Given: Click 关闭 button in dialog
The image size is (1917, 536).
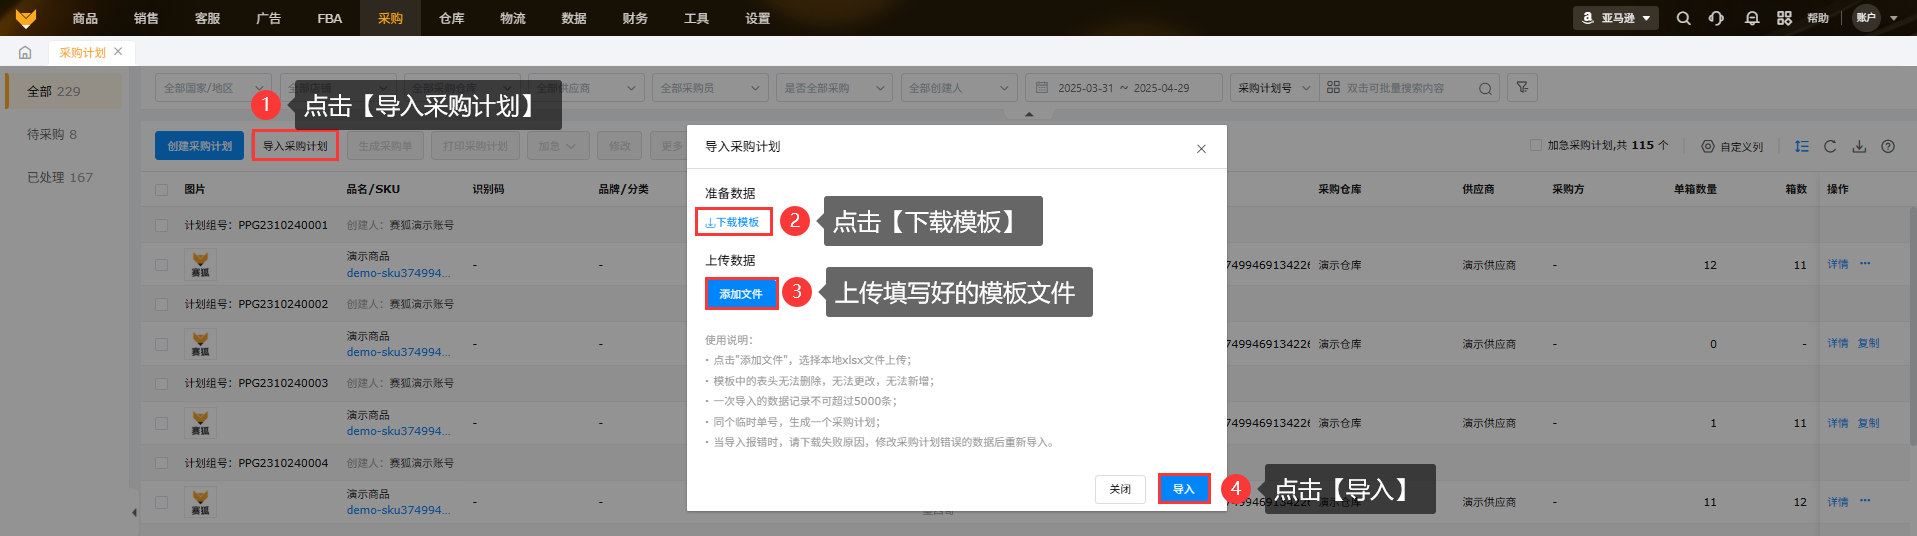Looking at the screenshot, I should point(1120,489).
